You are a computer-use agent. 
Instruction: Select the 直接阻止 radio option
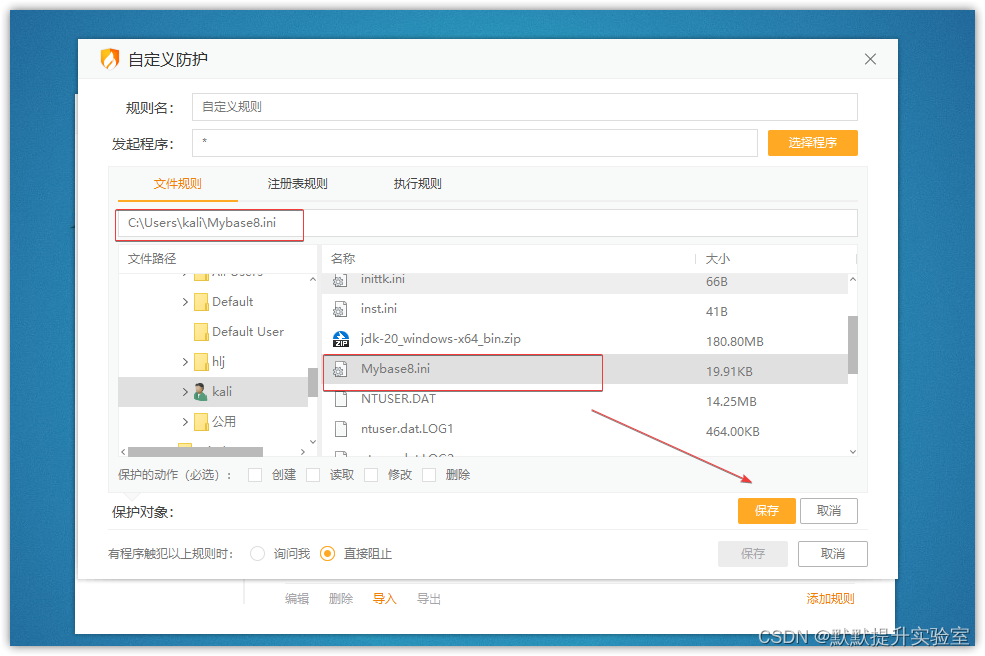point(327,554)
